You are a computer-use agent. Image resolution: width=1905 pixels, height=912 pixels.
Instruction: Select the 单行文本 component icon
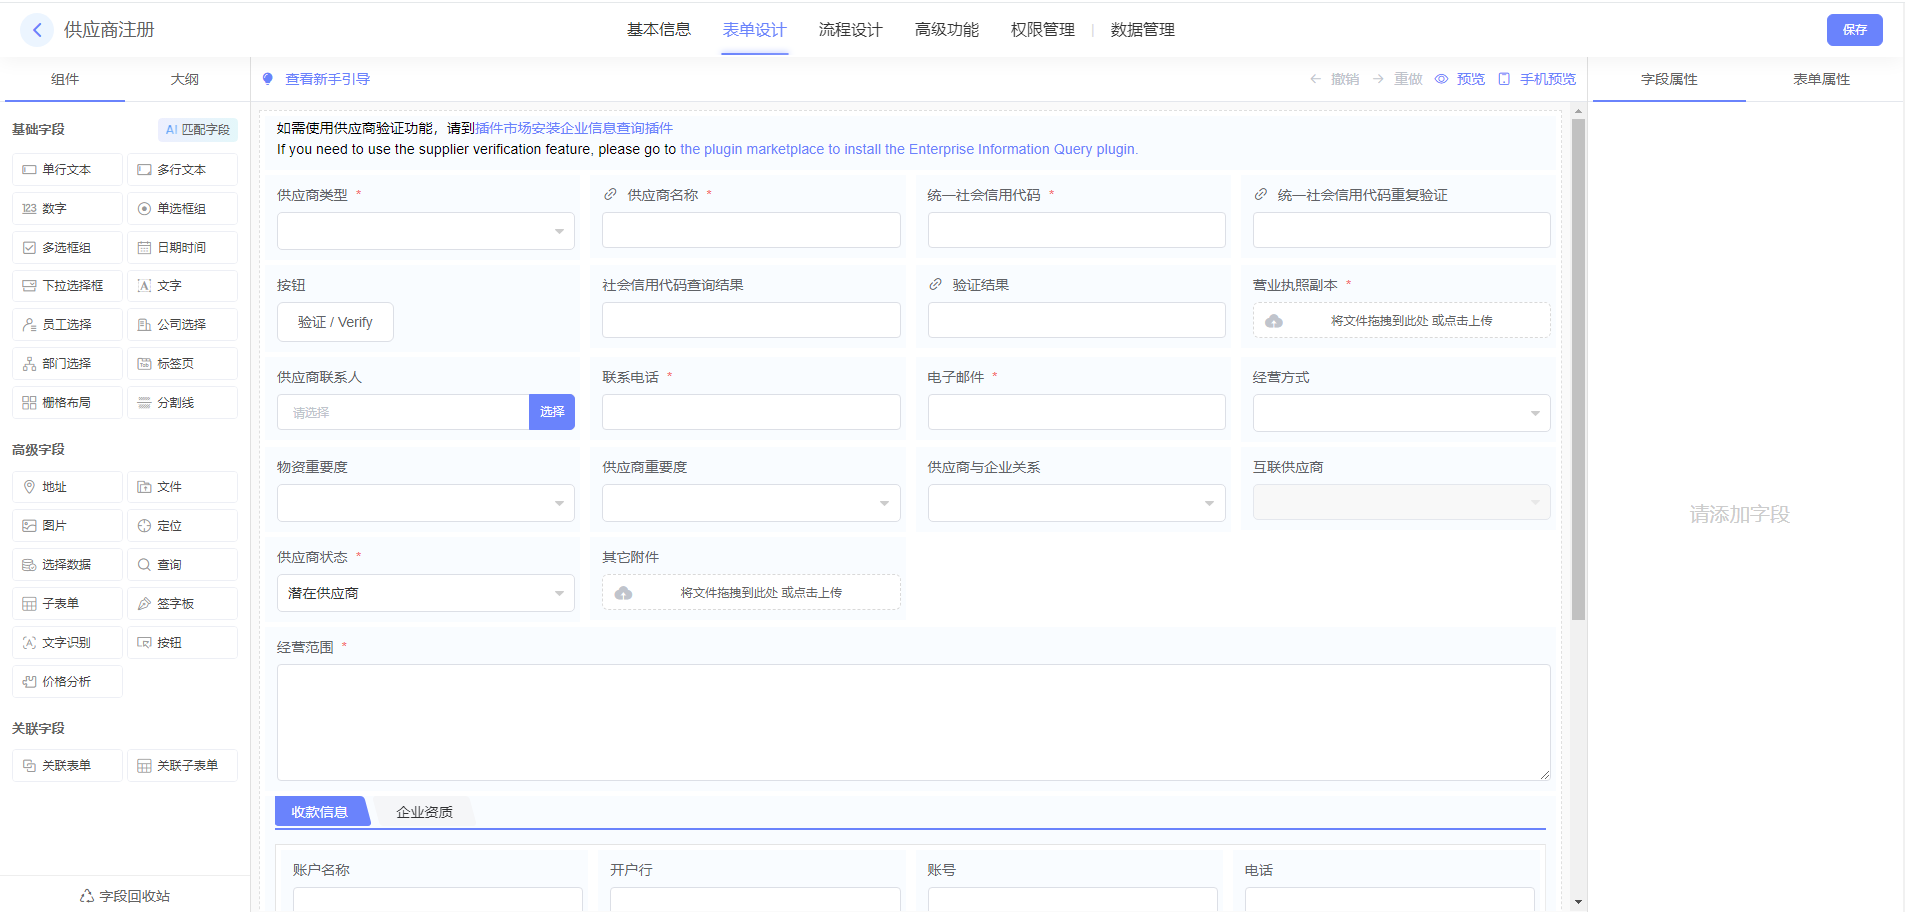(30, 170)
